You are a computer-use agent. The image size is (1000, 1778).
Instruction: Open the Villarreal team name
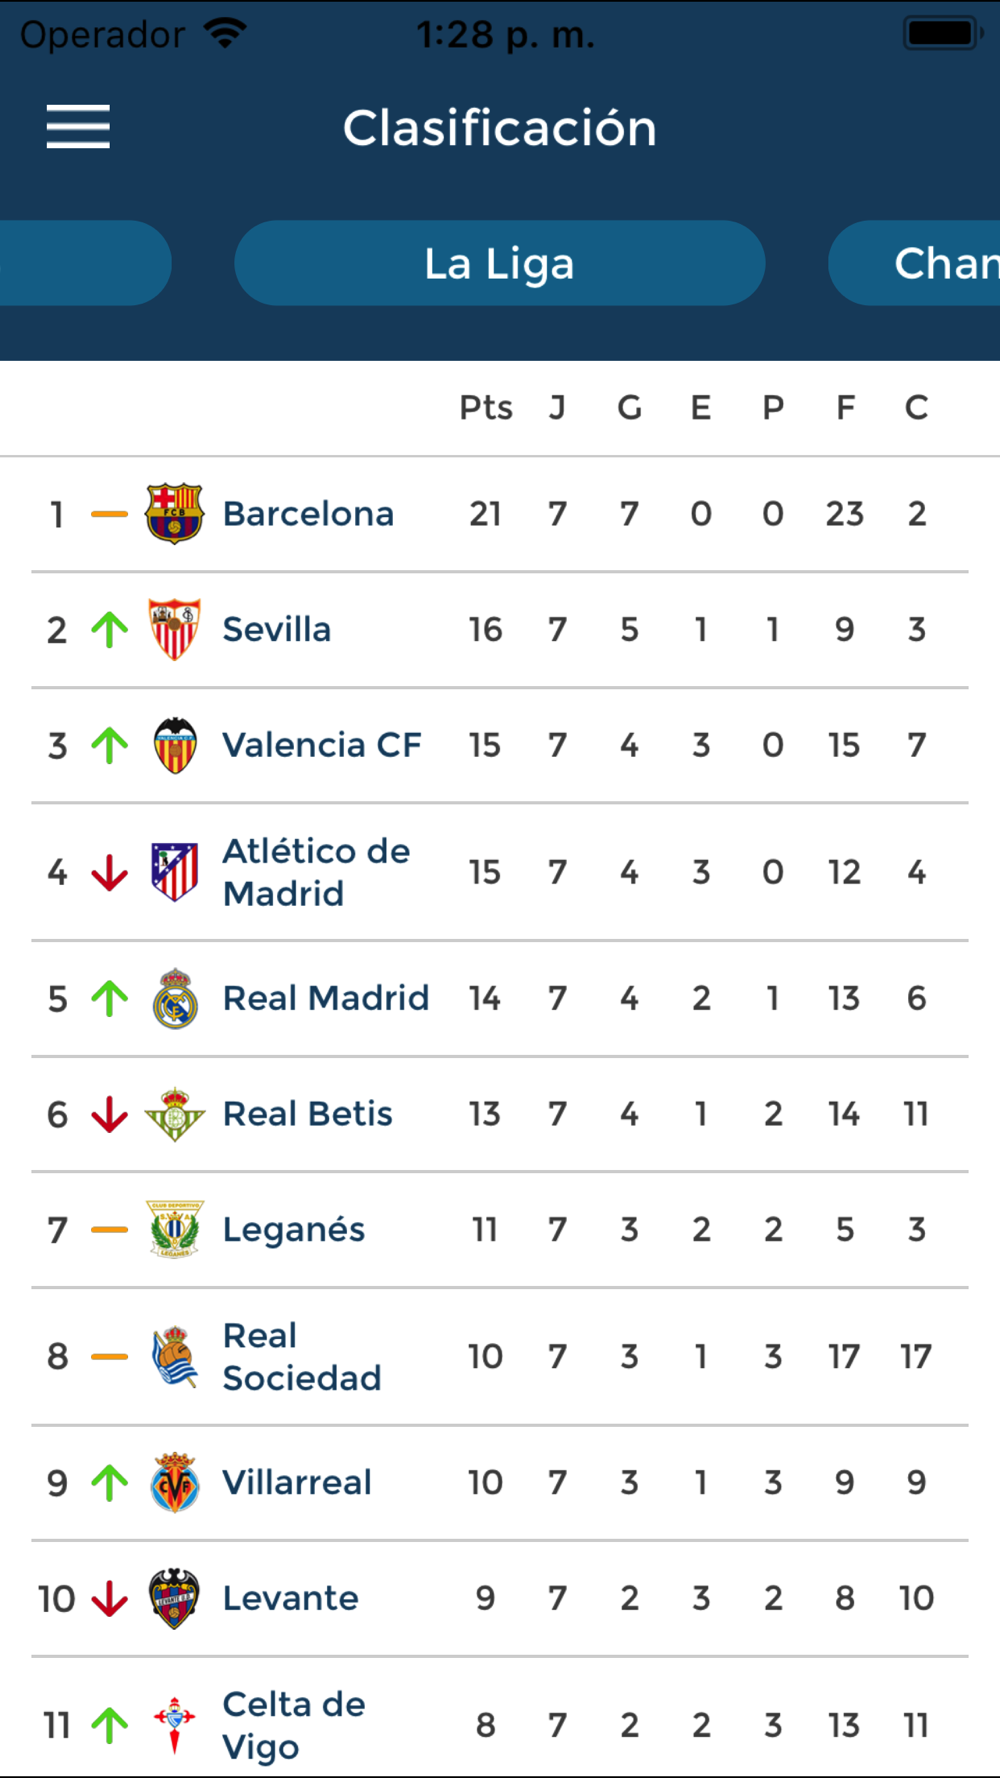click(297, 1482)
